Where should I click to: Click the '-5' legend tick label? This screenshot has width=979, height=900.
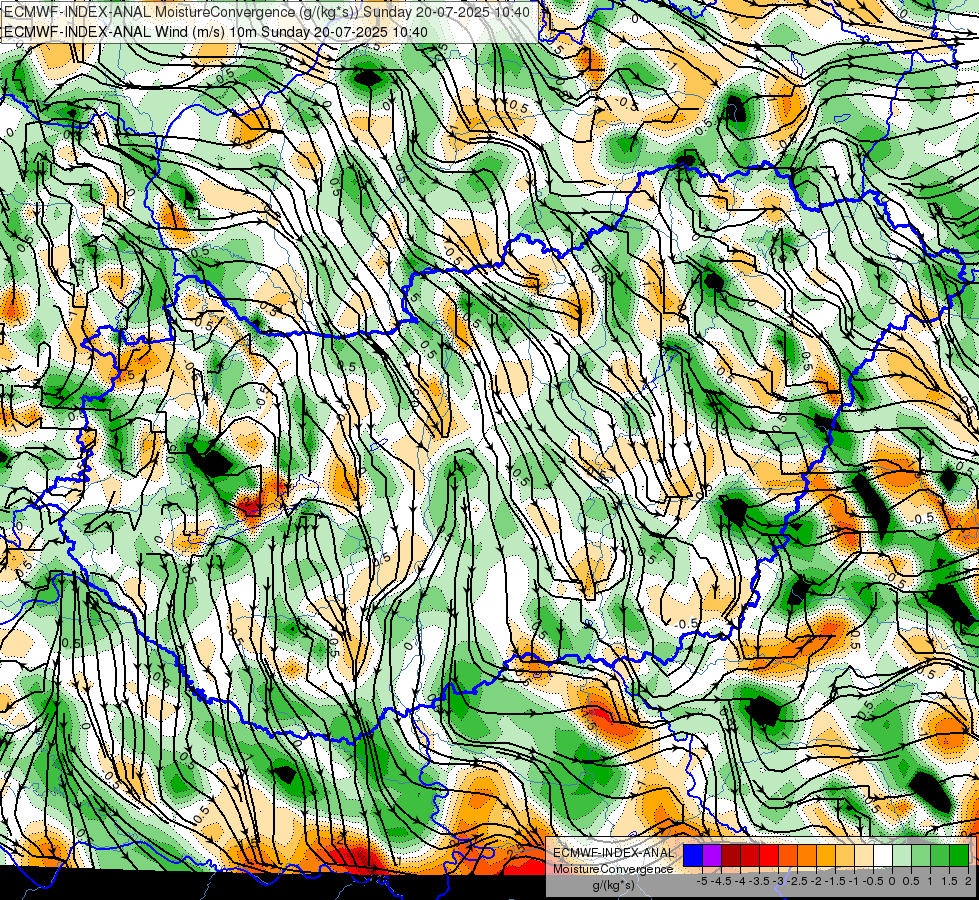click(702, 881)
